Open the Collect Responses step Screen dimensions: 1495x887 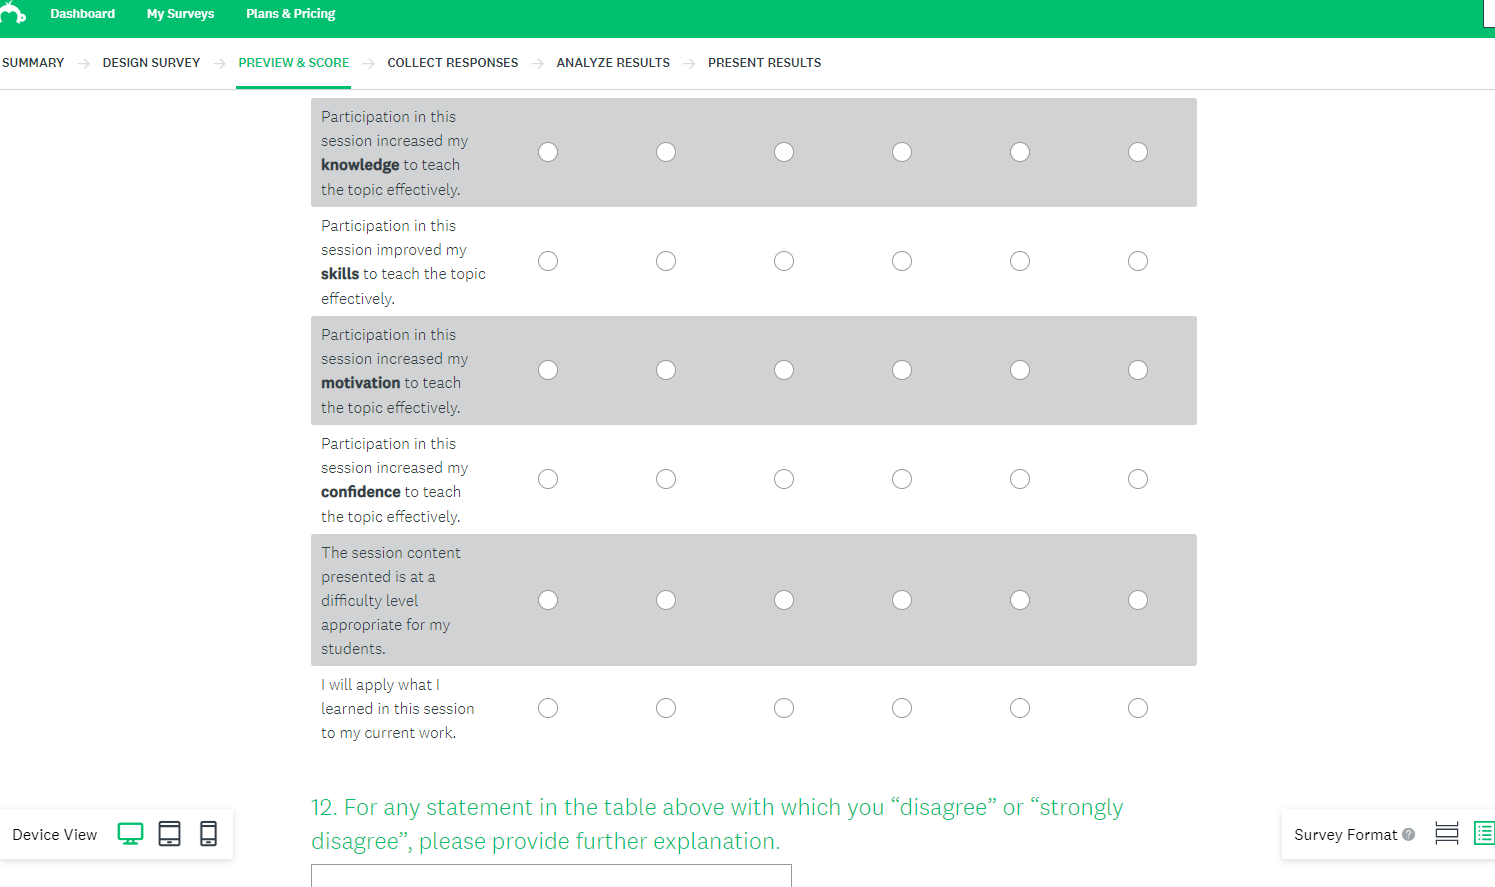coord(453,63)
